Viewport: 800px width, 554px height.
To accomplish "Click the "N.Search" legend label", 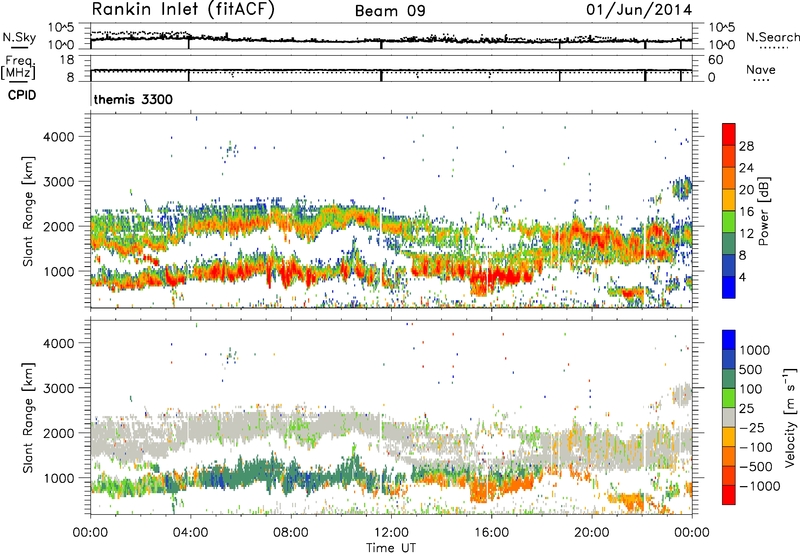I will [772, 37].
